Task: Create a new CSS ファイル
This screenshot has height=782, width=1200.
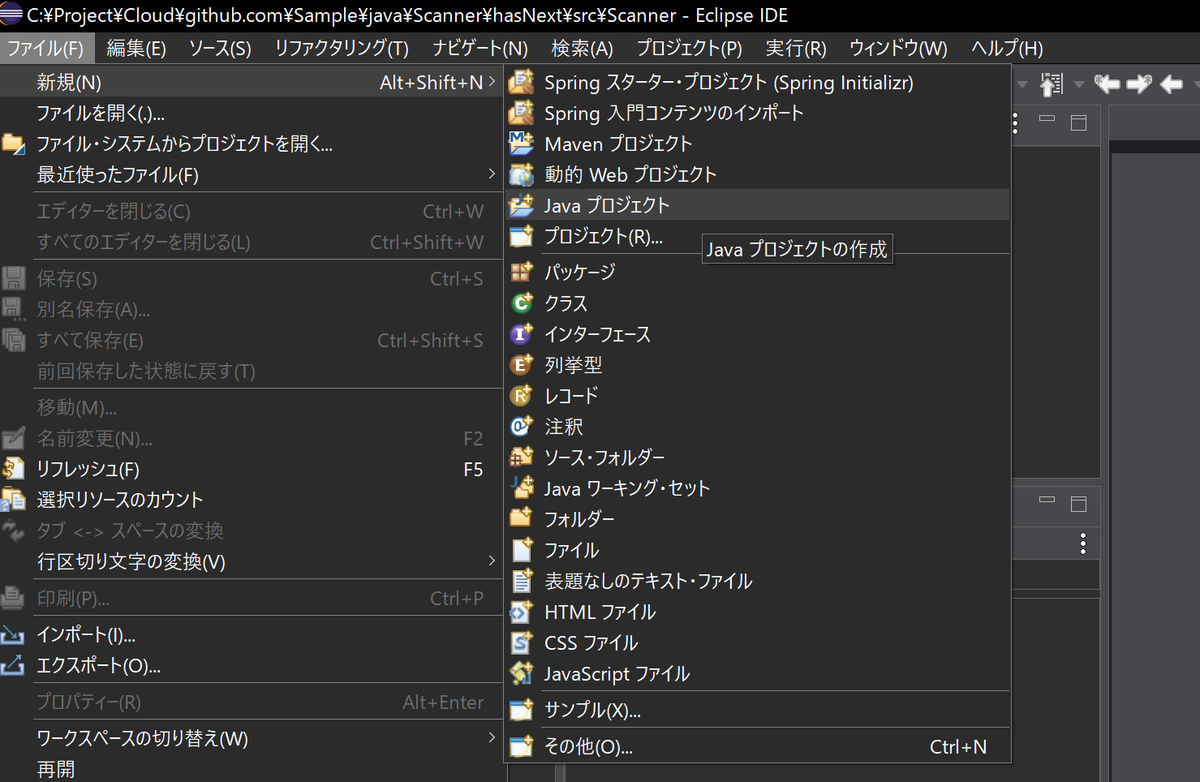Action: 758,643
